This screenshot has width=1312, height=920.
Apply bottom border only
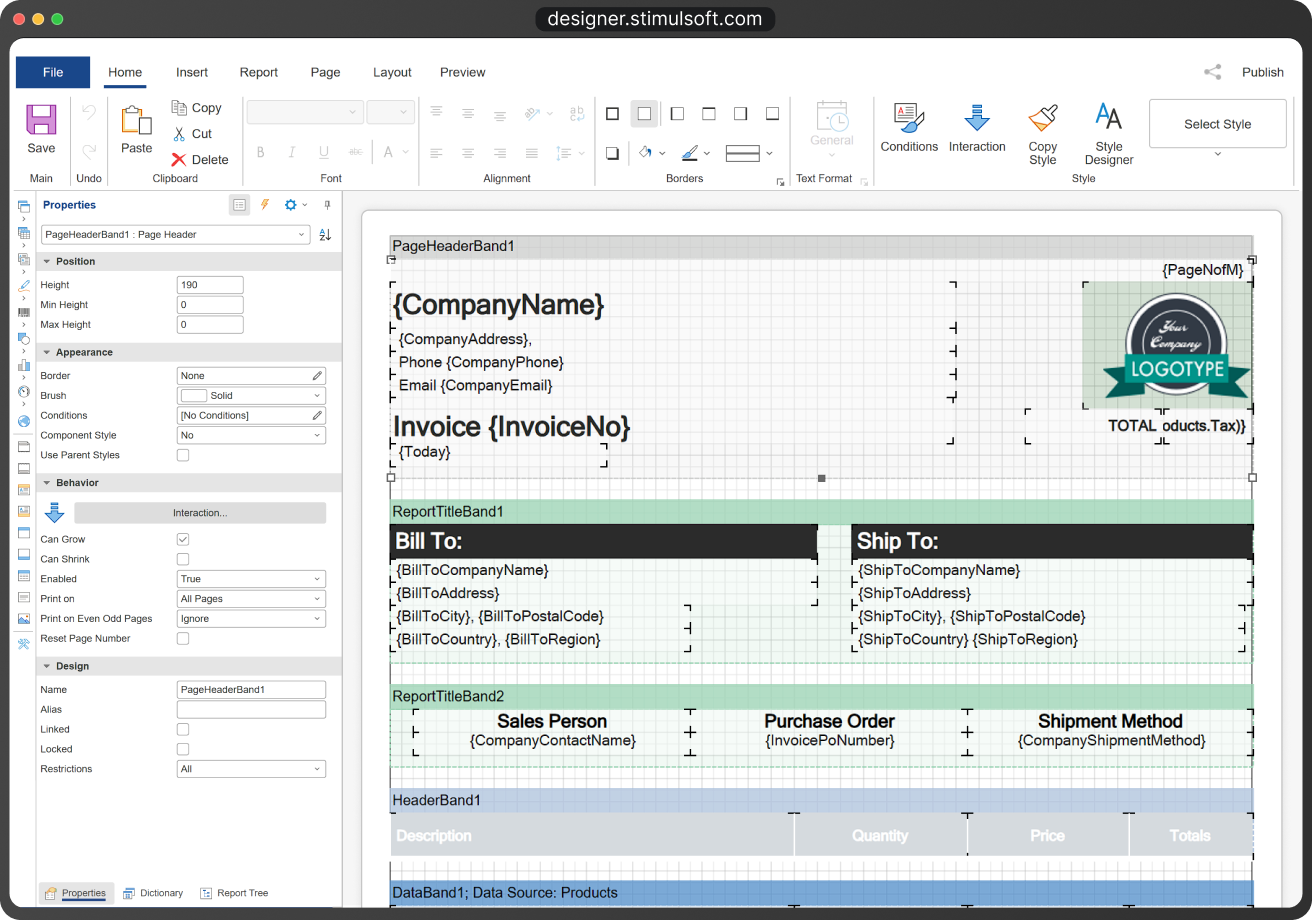pyautogui.click(x=773, y=114)
